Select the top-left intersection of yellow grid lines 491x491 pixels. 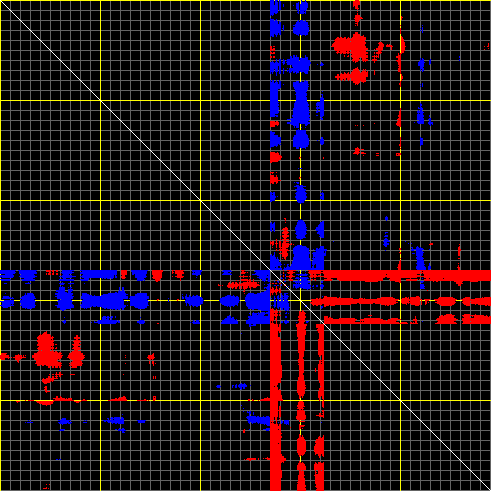click(100, 100)
